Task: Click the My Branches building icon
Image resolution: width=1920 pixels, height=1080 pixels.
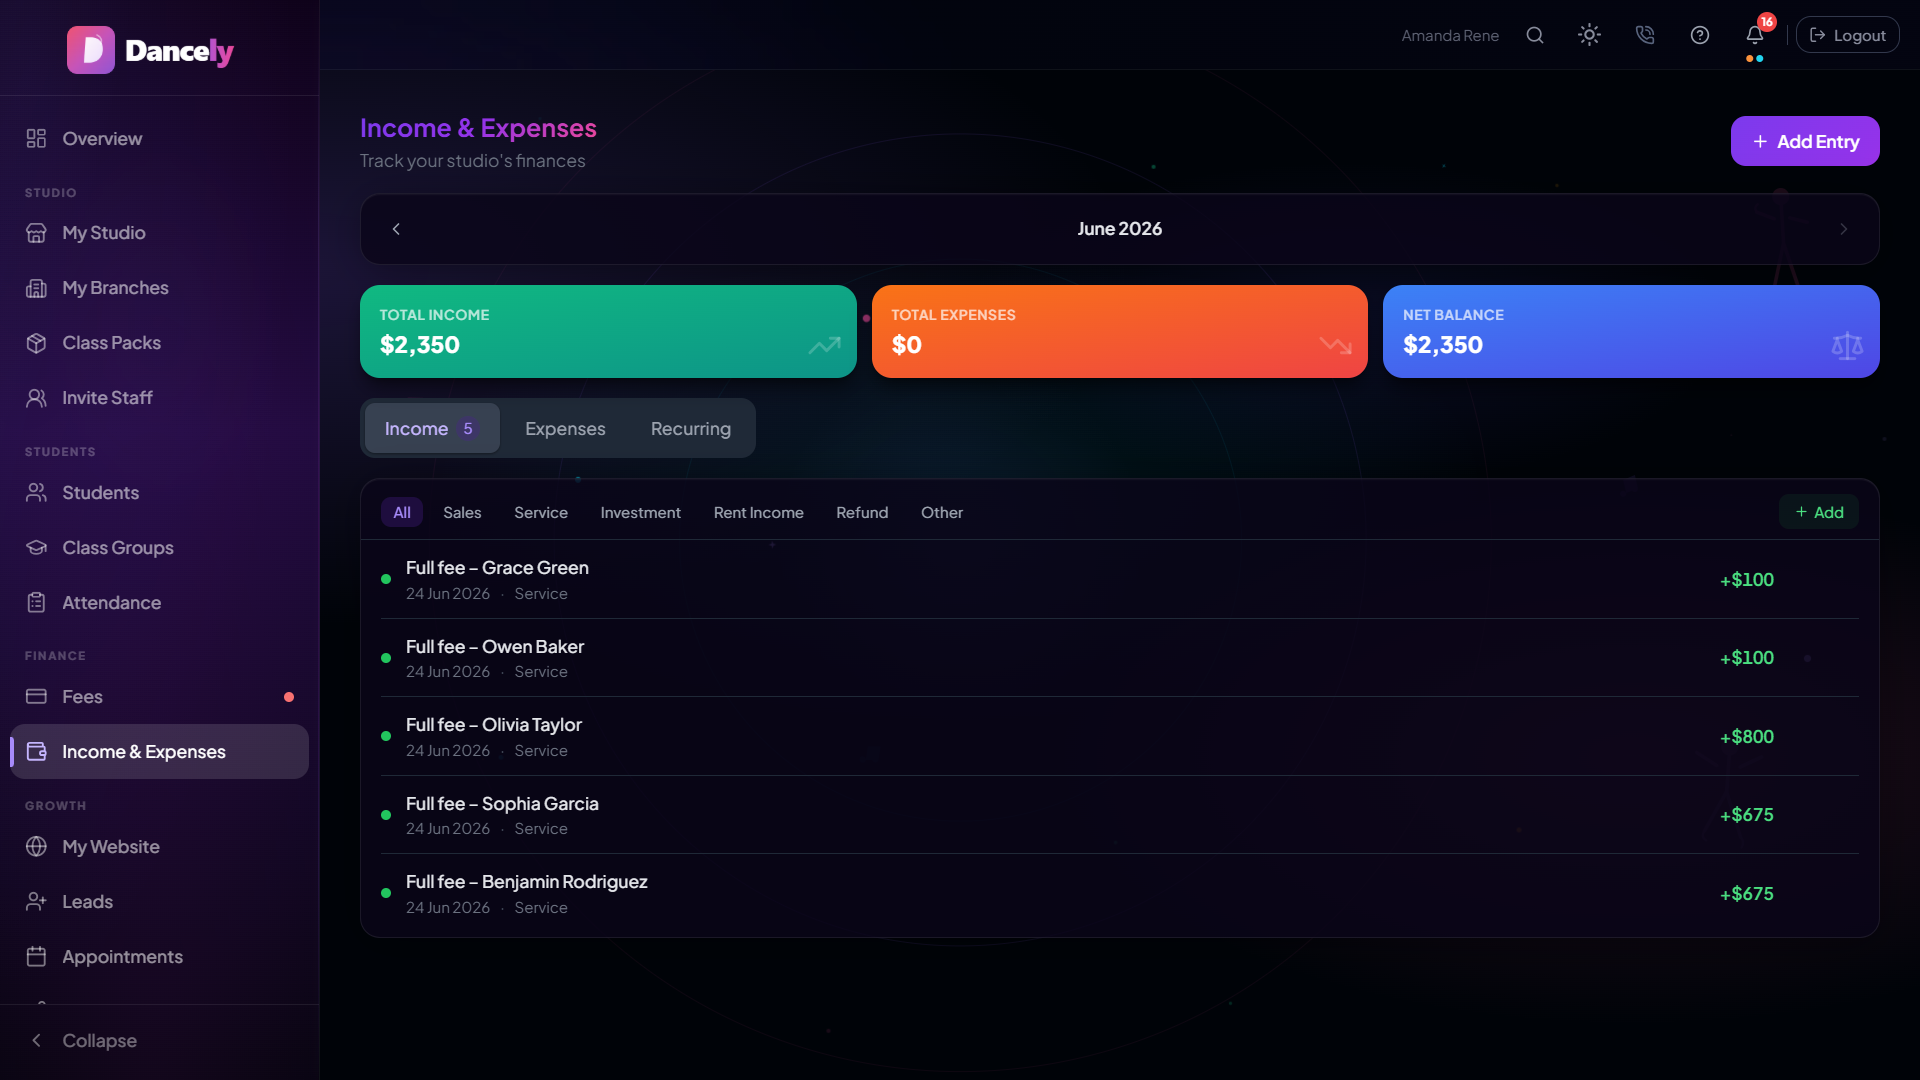Action: [x=36, y=288]
